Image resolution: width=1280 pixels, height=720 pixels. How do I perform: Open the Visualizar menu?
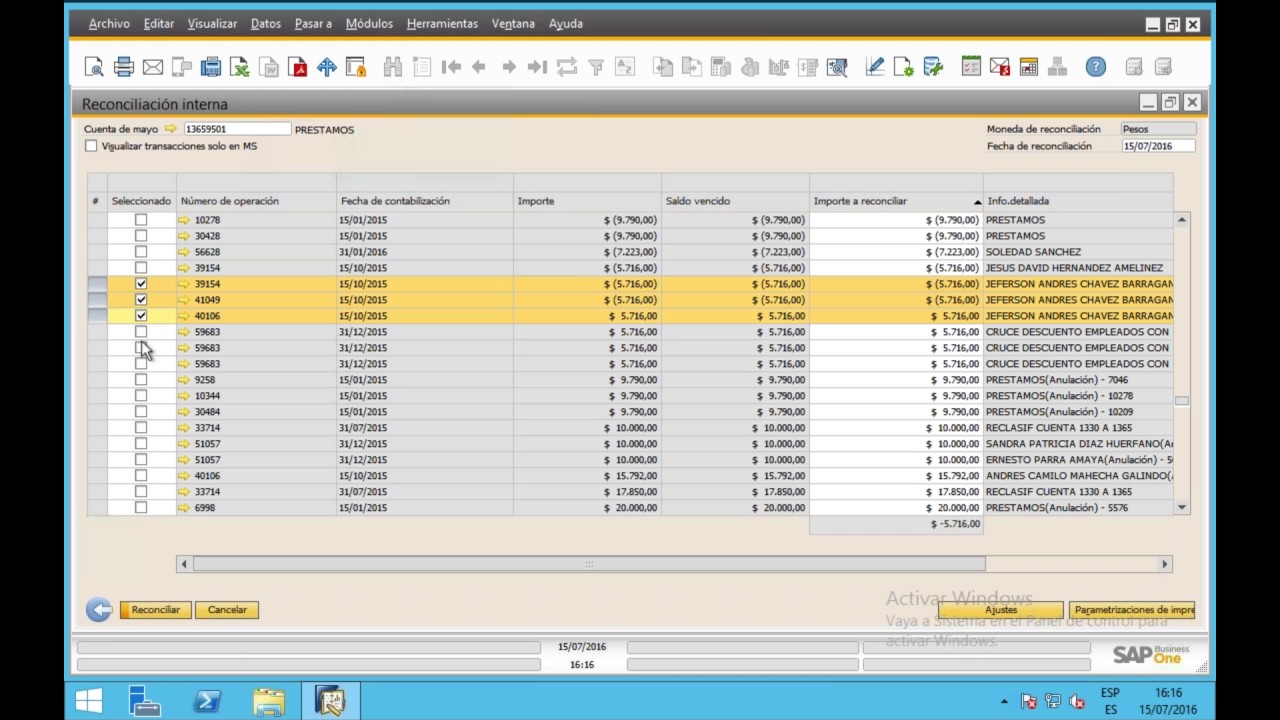(x=212, y=24)
